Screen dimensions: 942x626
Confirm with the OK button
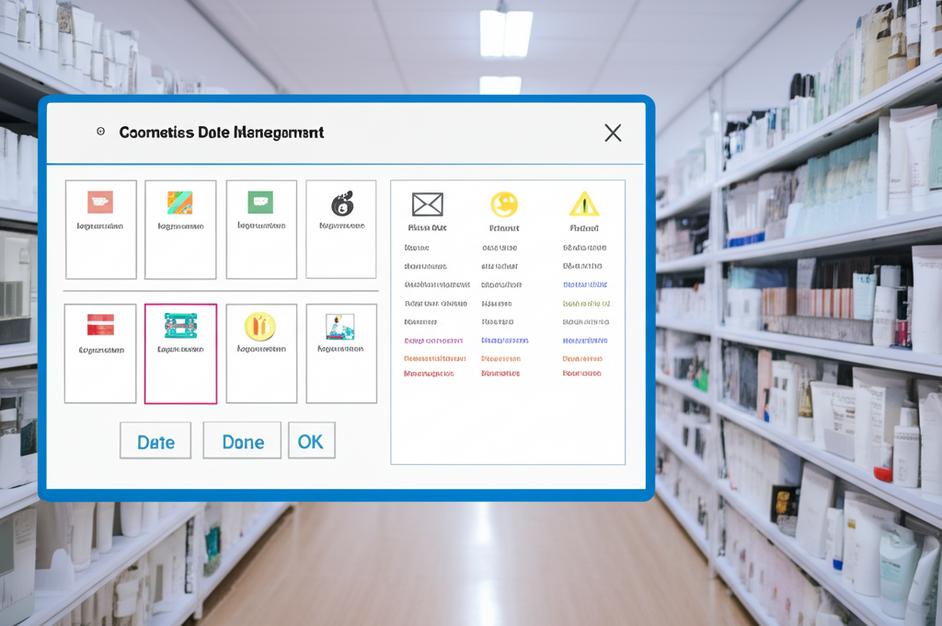click(x=311, y=441)
